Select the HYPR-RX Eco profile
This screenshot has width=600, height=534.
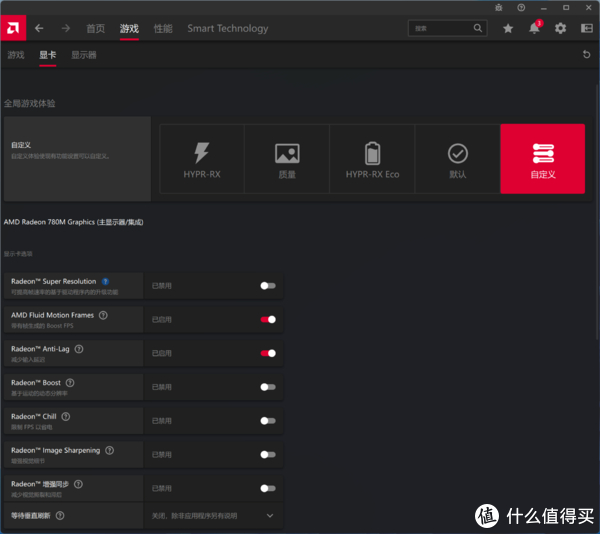click(372, 159)
